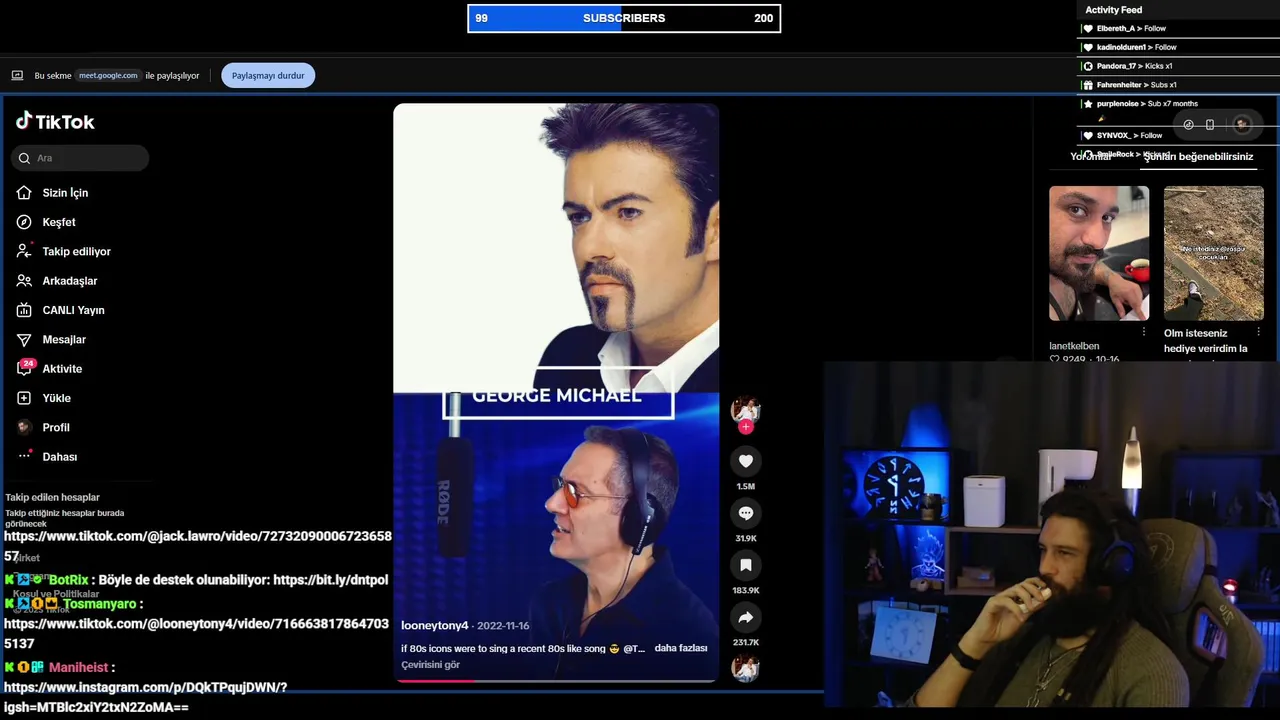Open three-dot menu for Olm isteseniz video
Image resolution: width=1280 pixels, height=720 pixels.
point(1258,332)
